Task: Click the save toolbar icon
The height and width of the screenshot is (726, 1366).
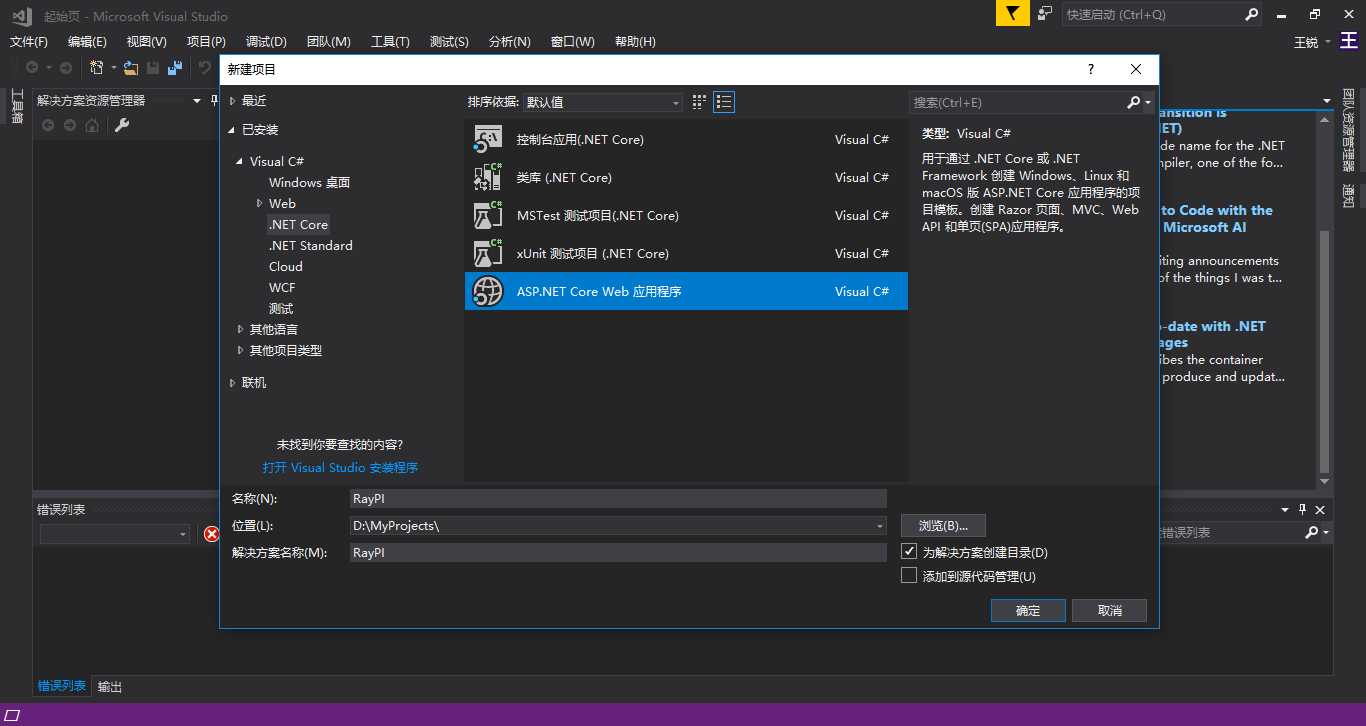Action: [154, 68]
